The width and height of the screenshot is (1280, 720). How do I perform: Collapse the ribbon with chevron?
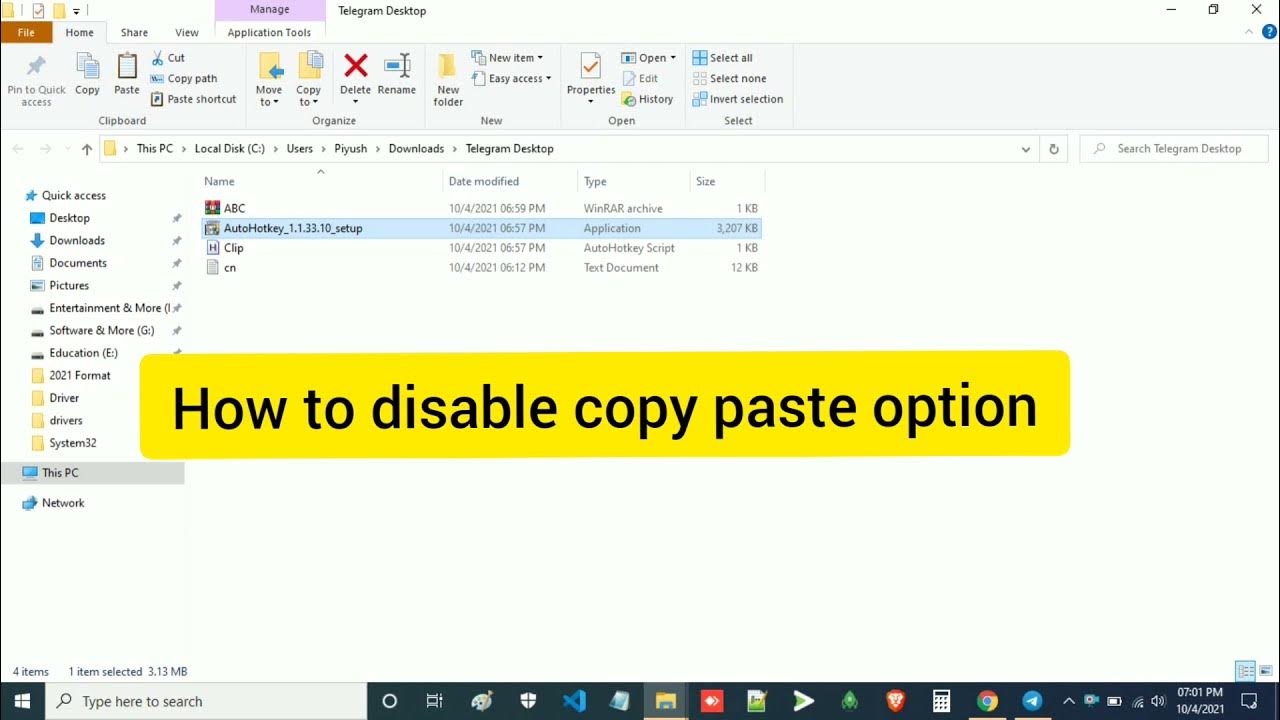[1248, 33]
